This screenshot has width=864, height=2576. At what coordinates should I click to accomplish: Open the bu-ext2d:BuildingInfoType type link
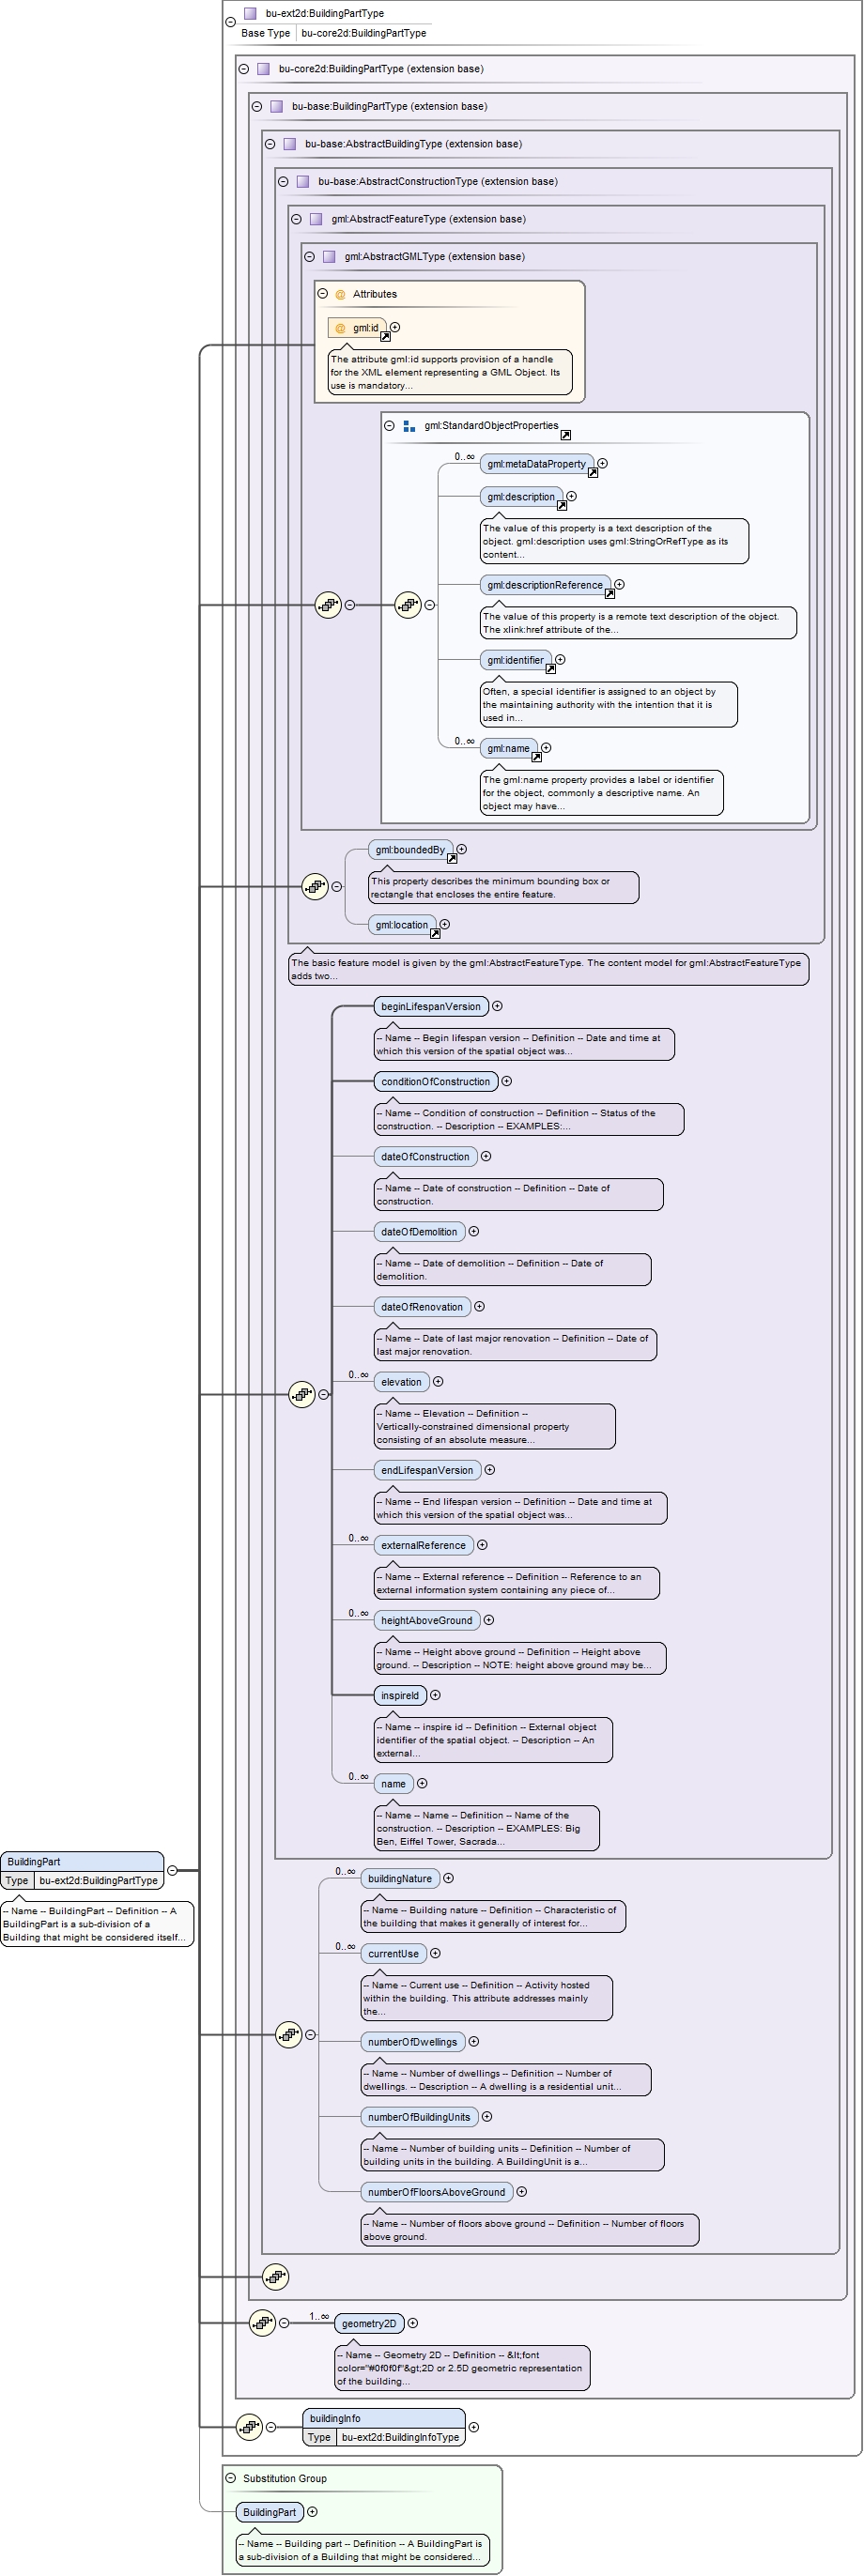pyautogui.click(x=401, y=2437)
